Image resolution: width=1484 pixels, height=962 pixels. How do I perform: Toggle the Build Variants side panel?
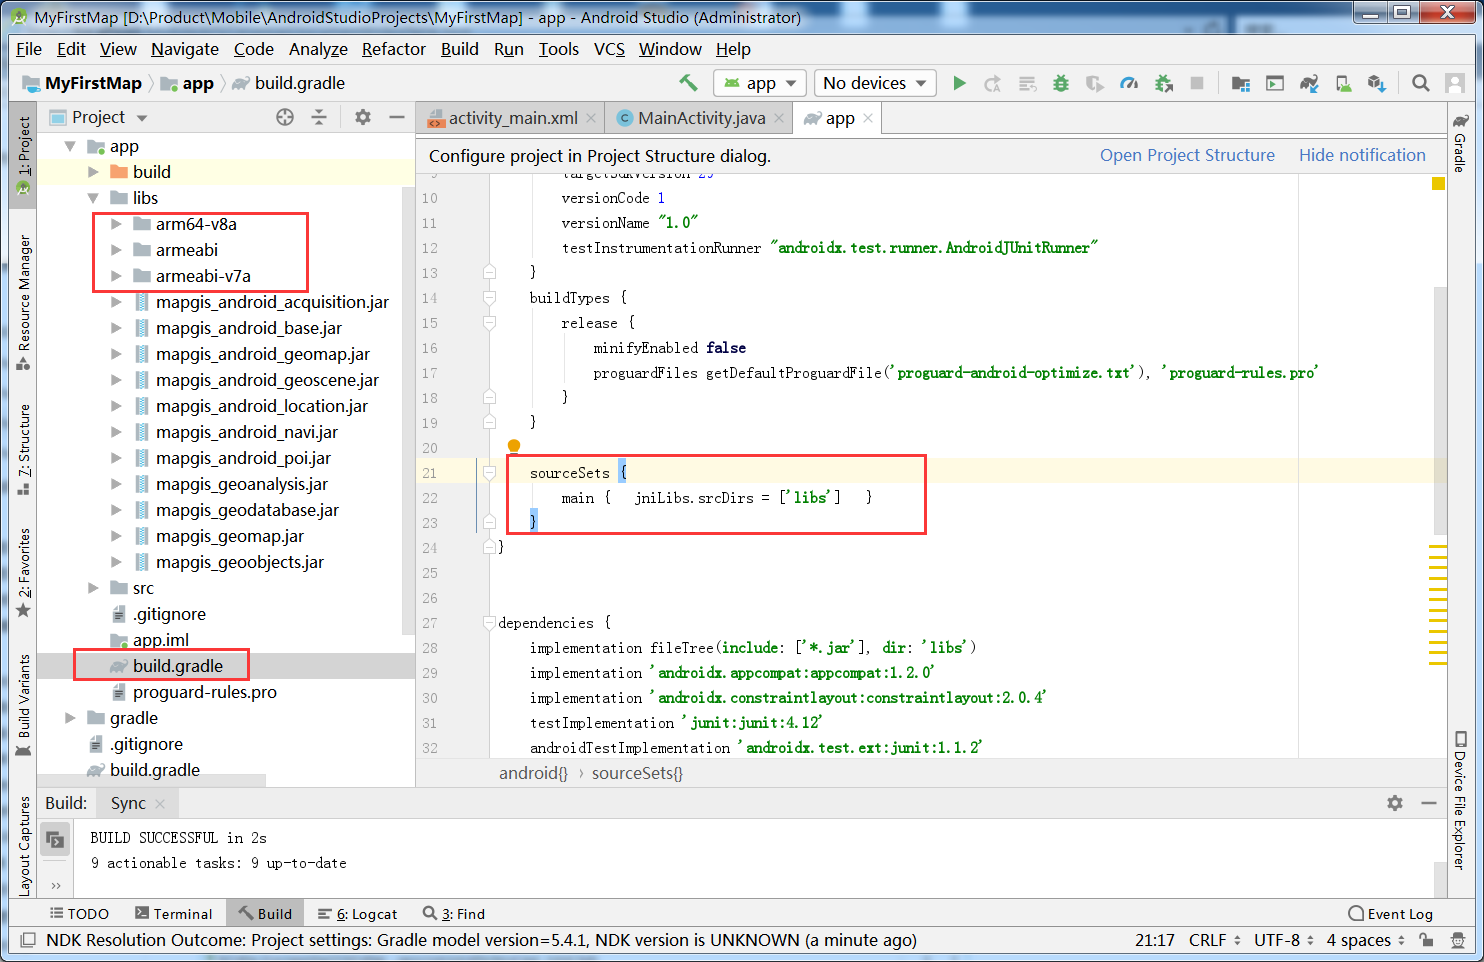tap(23, 705)
